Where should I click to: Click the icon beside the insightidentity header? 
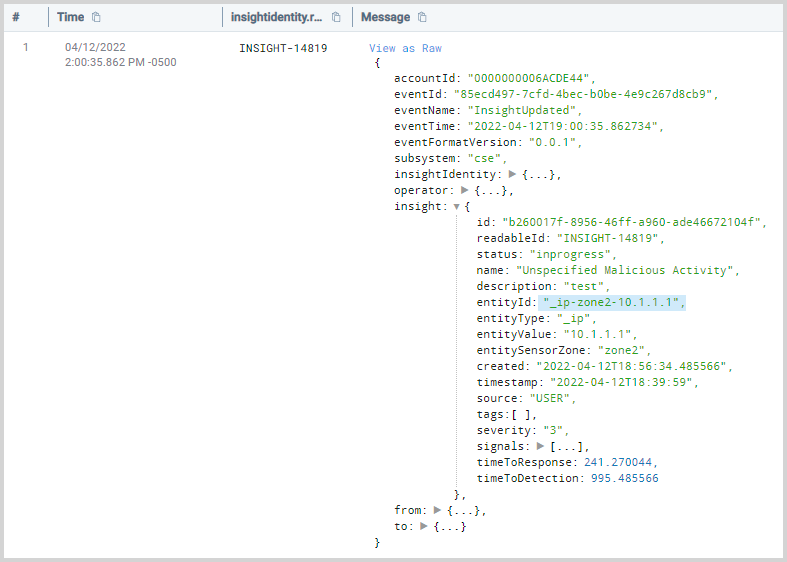click(336, 18)
